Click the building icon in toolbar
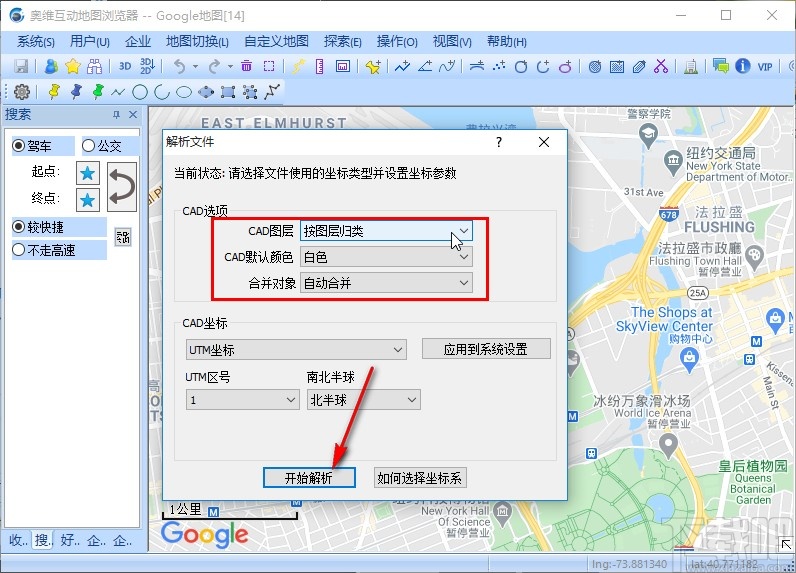The height and width of the screenshot is (573, 796). click(690, 66)
